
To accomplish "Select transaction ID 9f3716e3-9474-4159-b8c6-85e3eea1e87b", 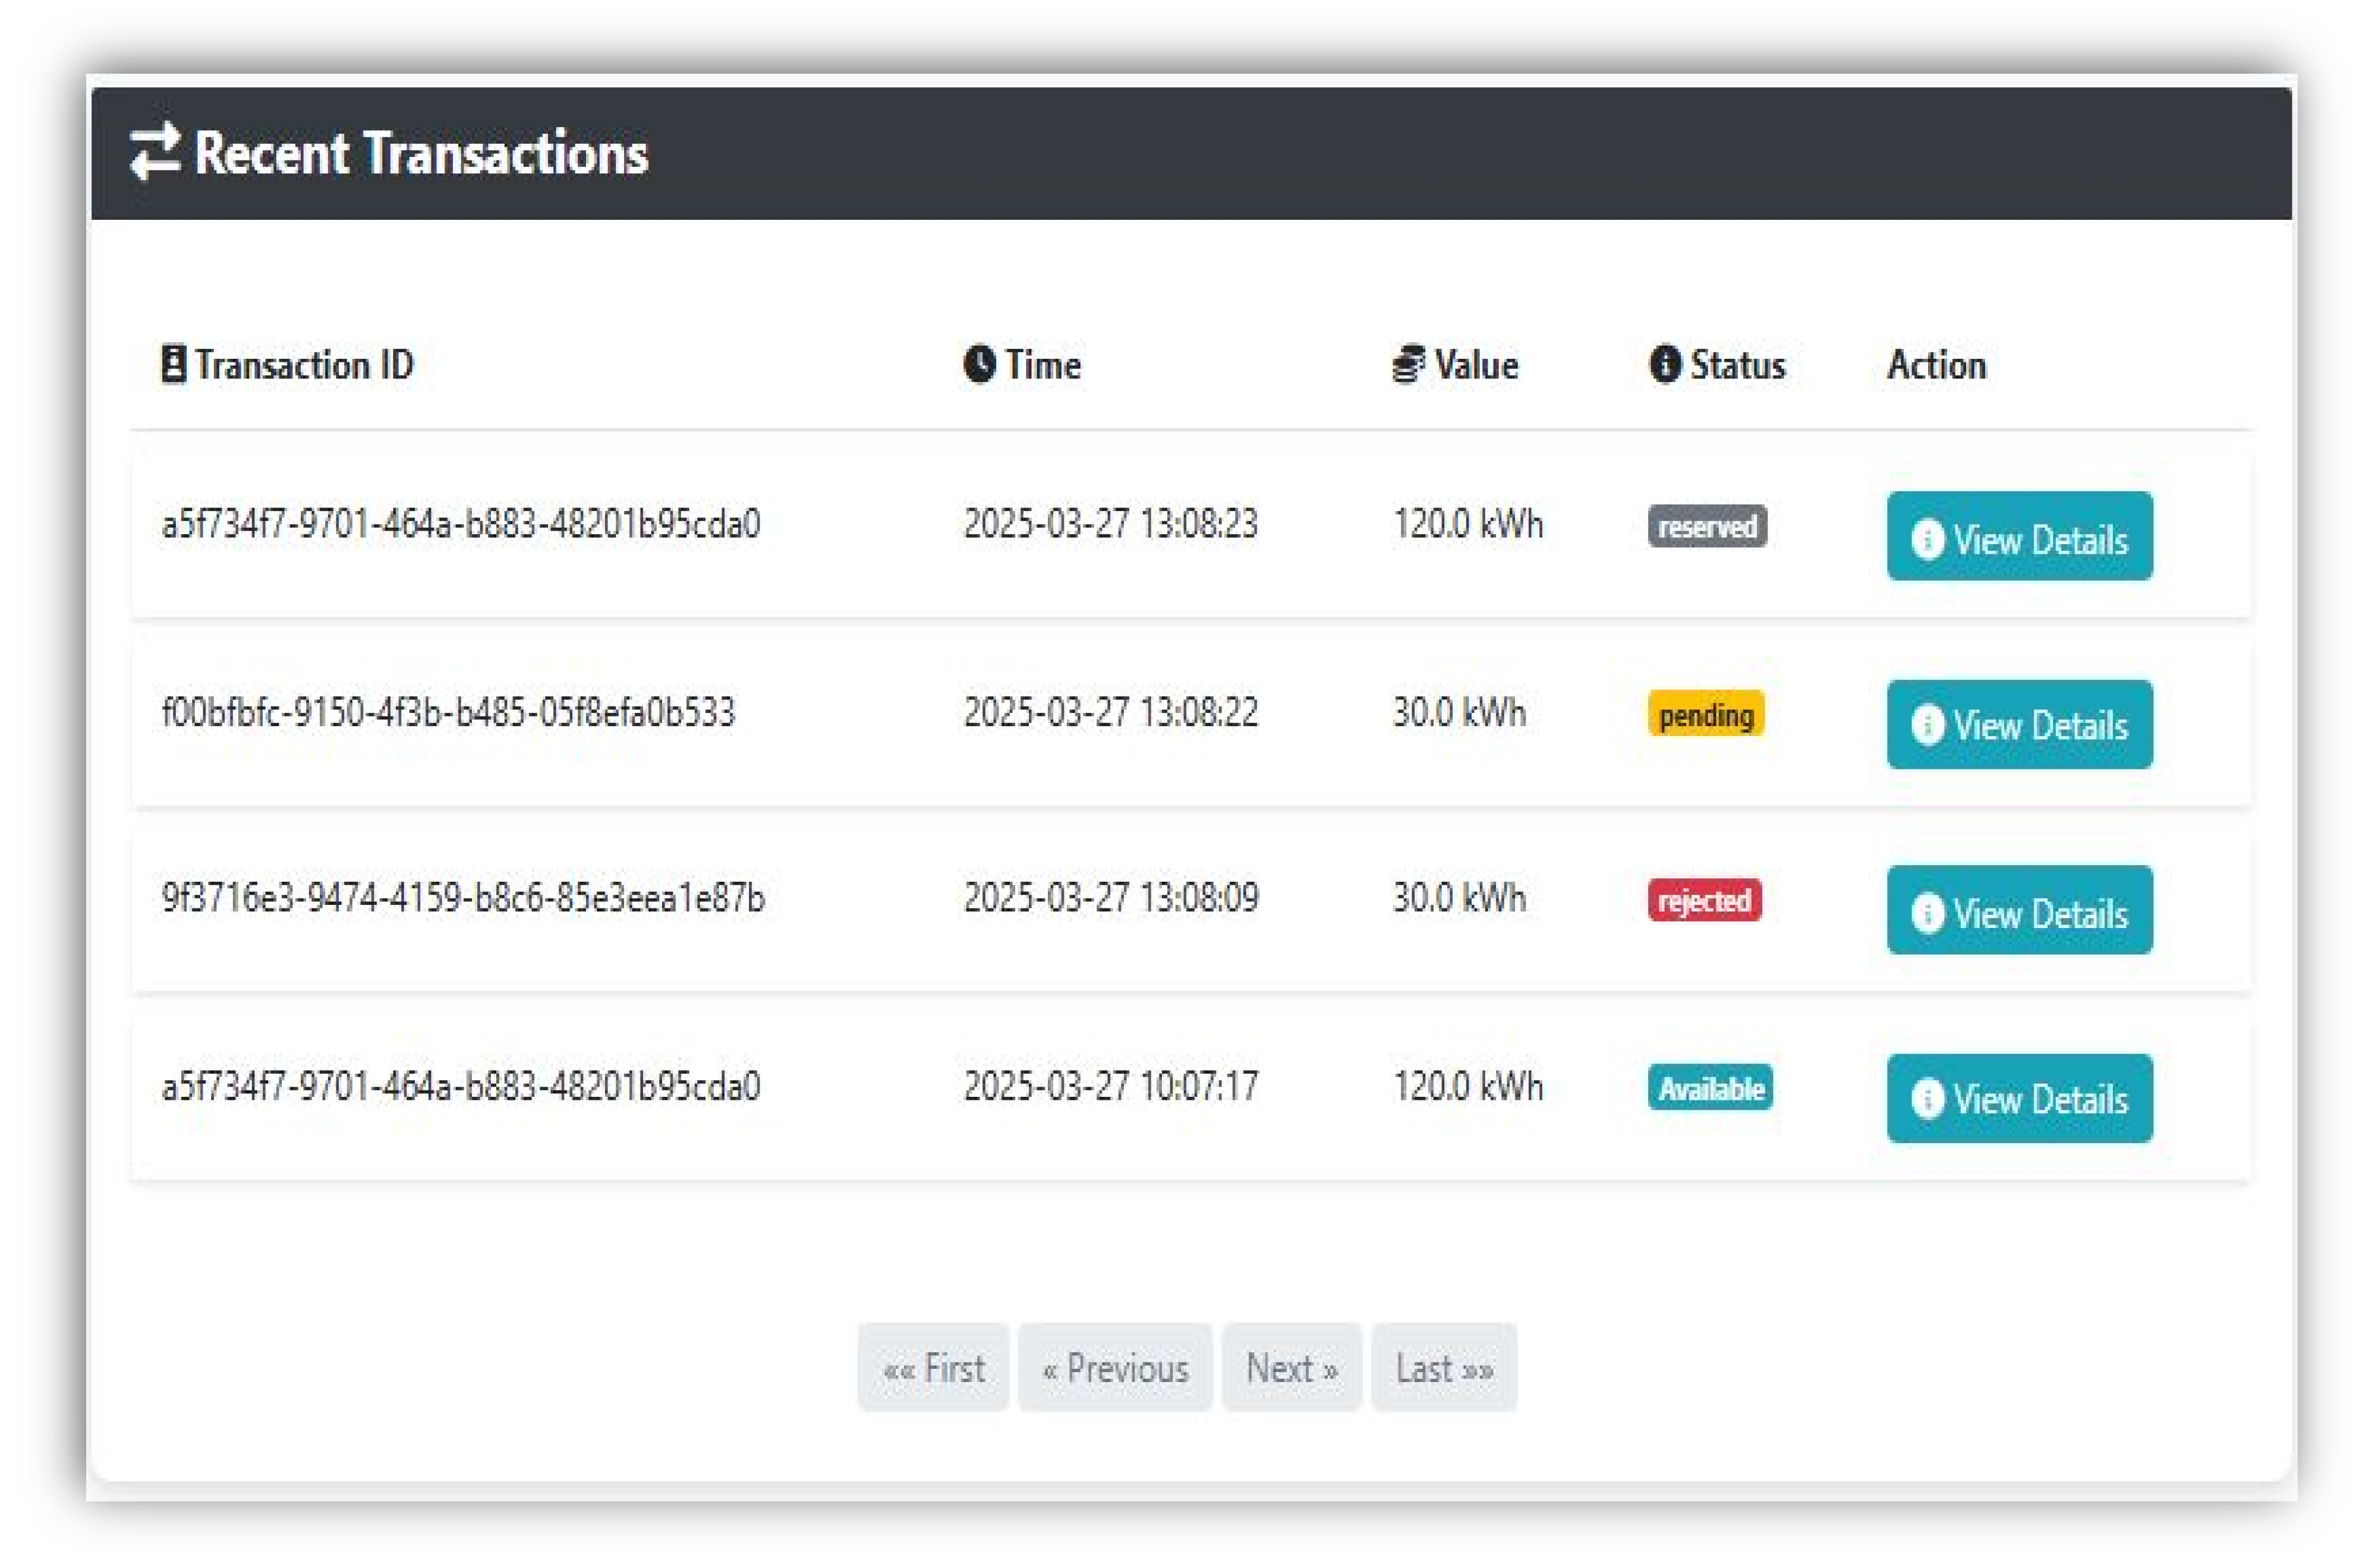I will click(463, 897).
